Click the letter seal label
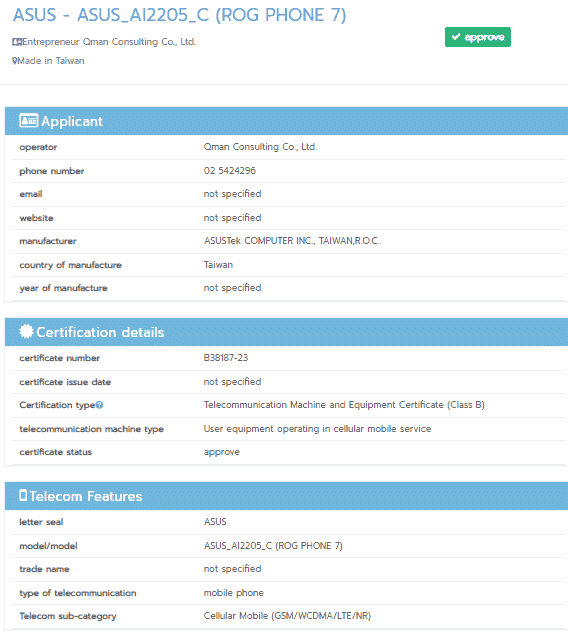Screen dimensions: 568x635 [41, 522]
